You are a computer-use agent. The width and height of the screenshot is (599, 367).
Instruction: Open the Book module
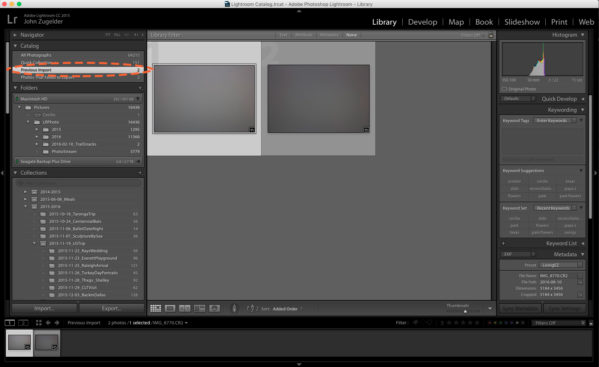(x=484, y=22)
